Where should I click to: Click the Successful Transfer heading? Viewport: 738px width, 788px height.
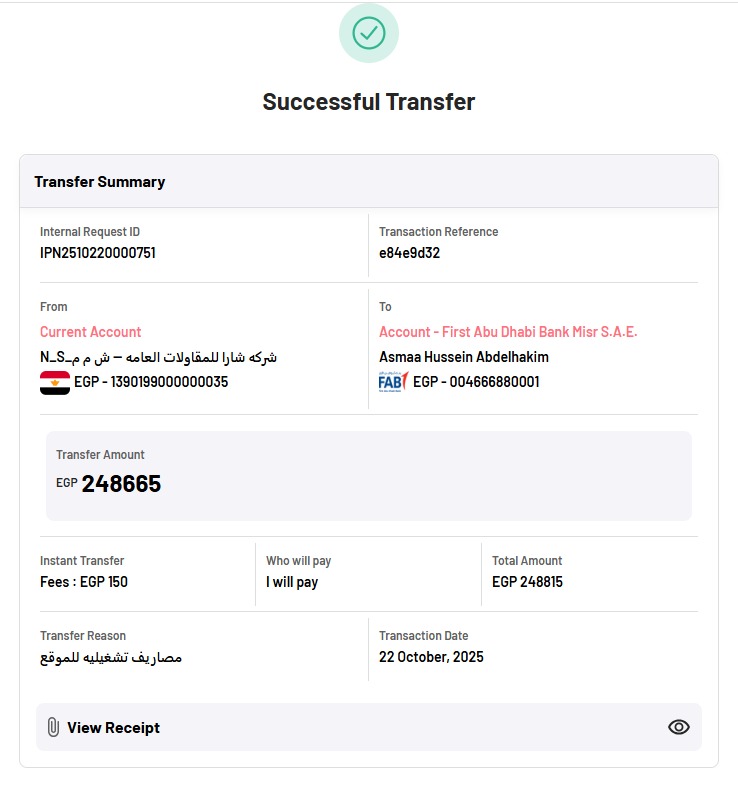click(369, 102)
